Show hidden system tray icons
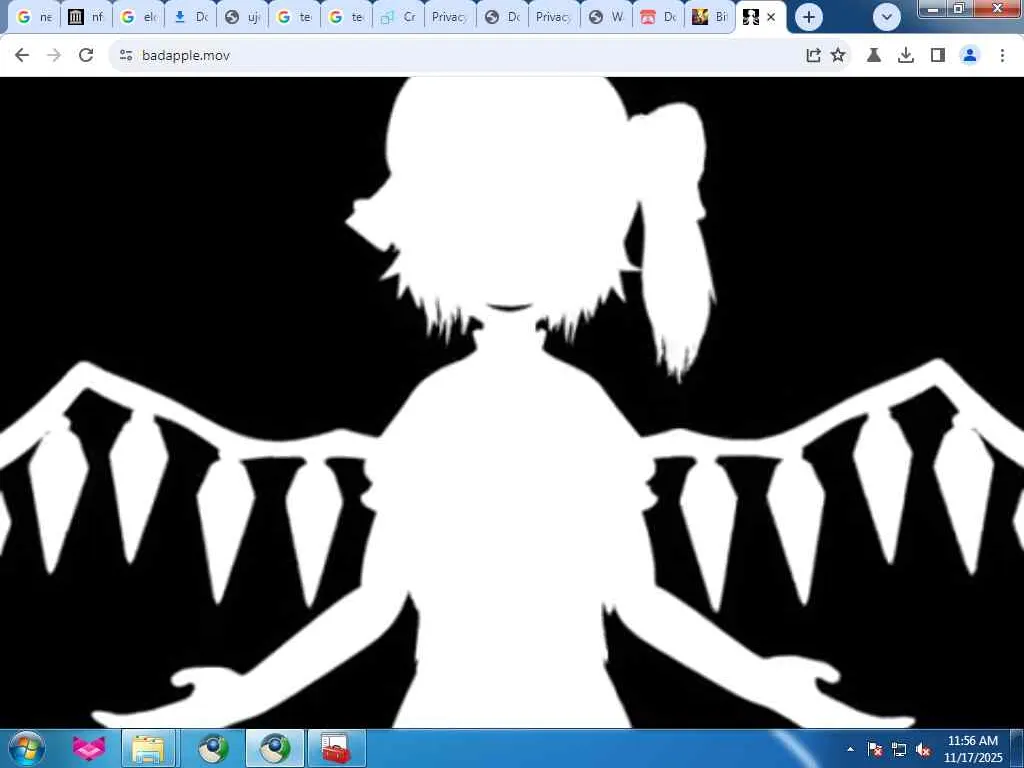The image size is (1024, 768). [x=850, y=749]
